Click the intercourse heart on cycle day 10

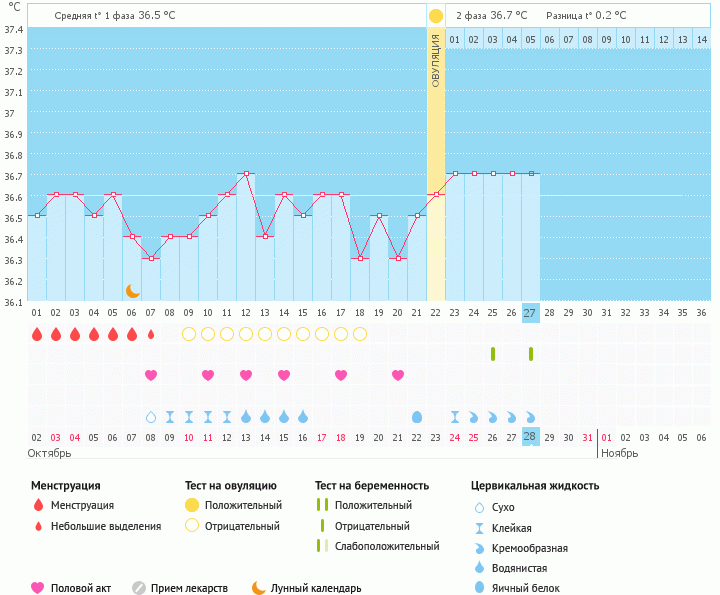tap(208, 375)
